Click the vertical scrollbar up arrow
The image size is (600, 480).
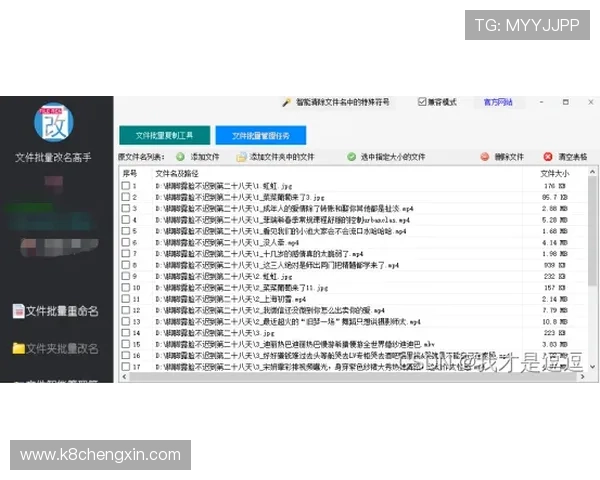coord(592,171)
